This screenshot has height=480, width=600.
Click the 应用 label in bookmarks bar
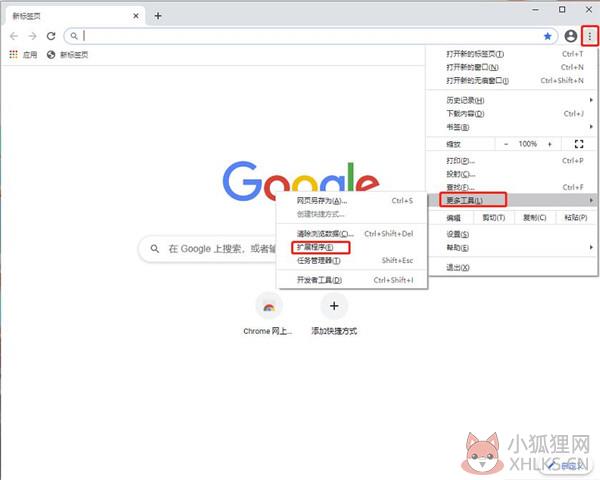tap(30, 55)
